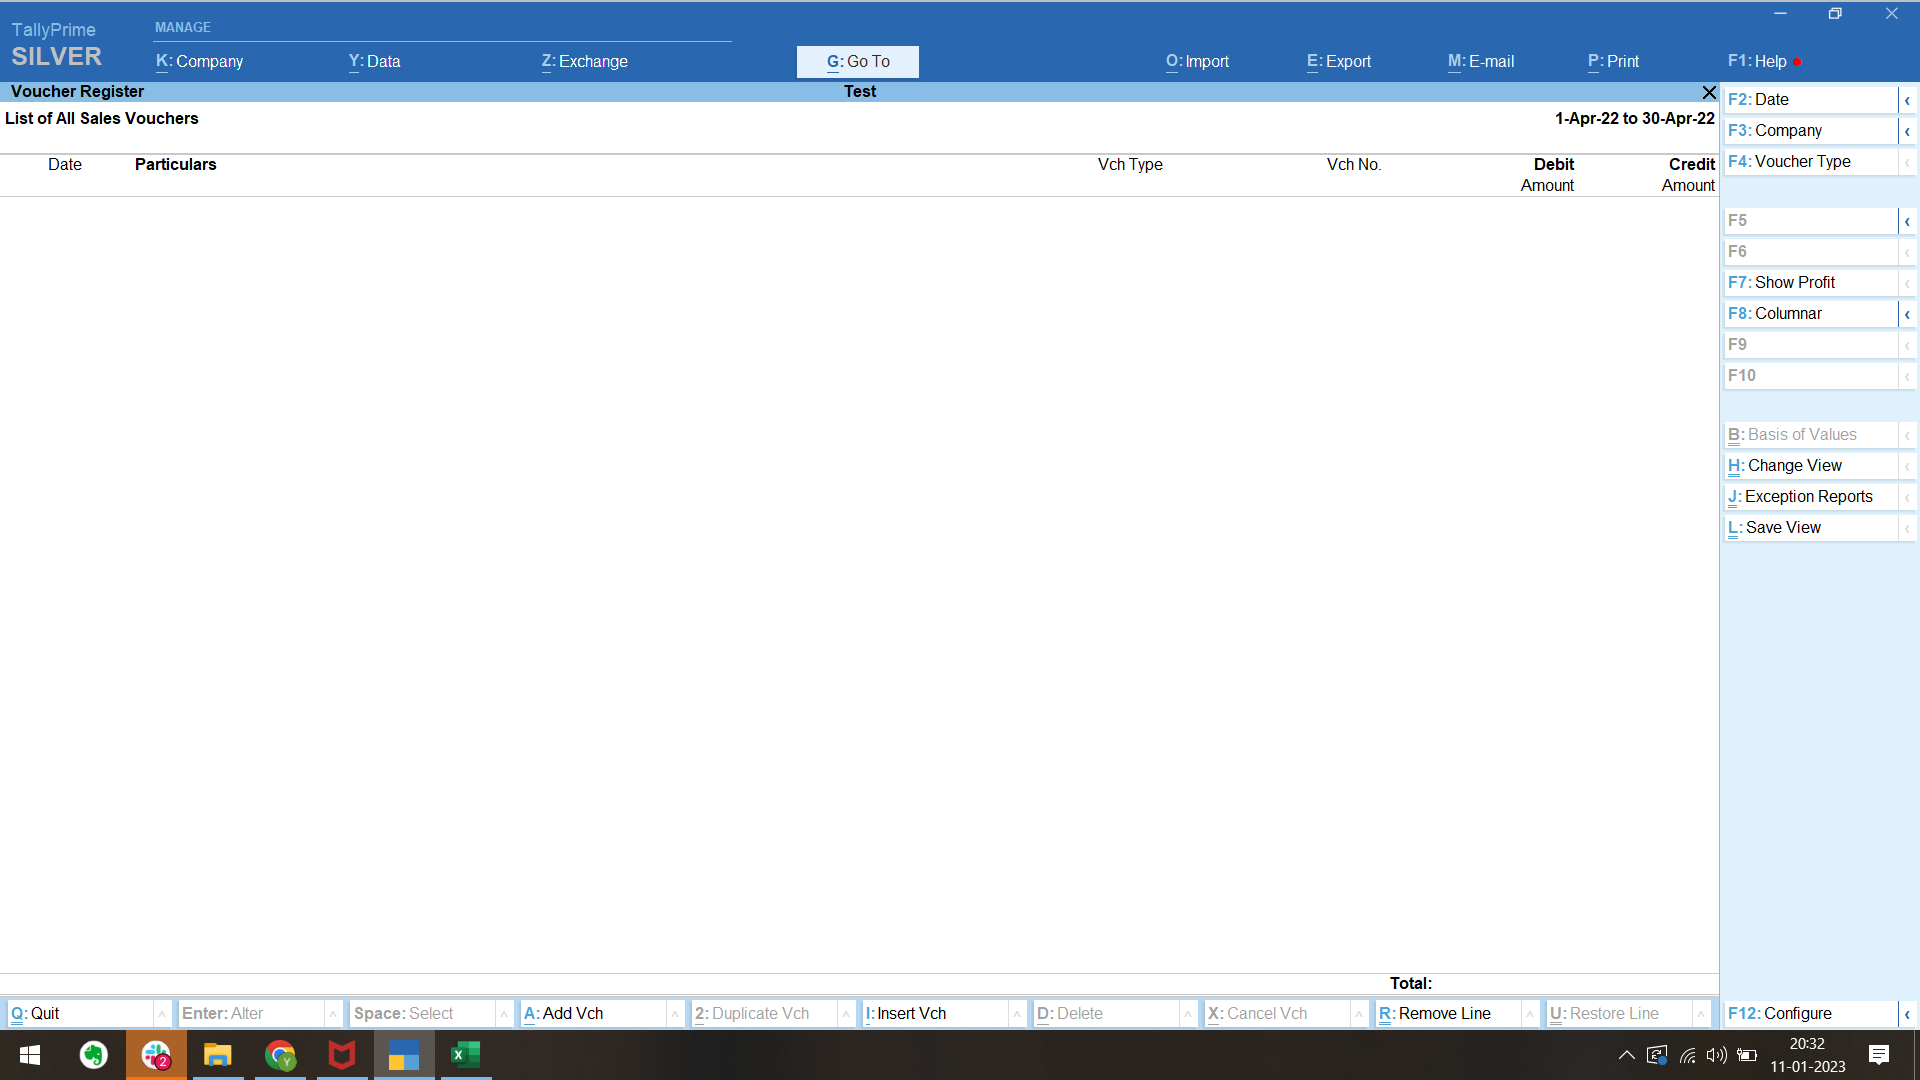The image size is (1920, 1080).
Task: Expand the F2: Date side arrow
Action: coord(1907,100)
